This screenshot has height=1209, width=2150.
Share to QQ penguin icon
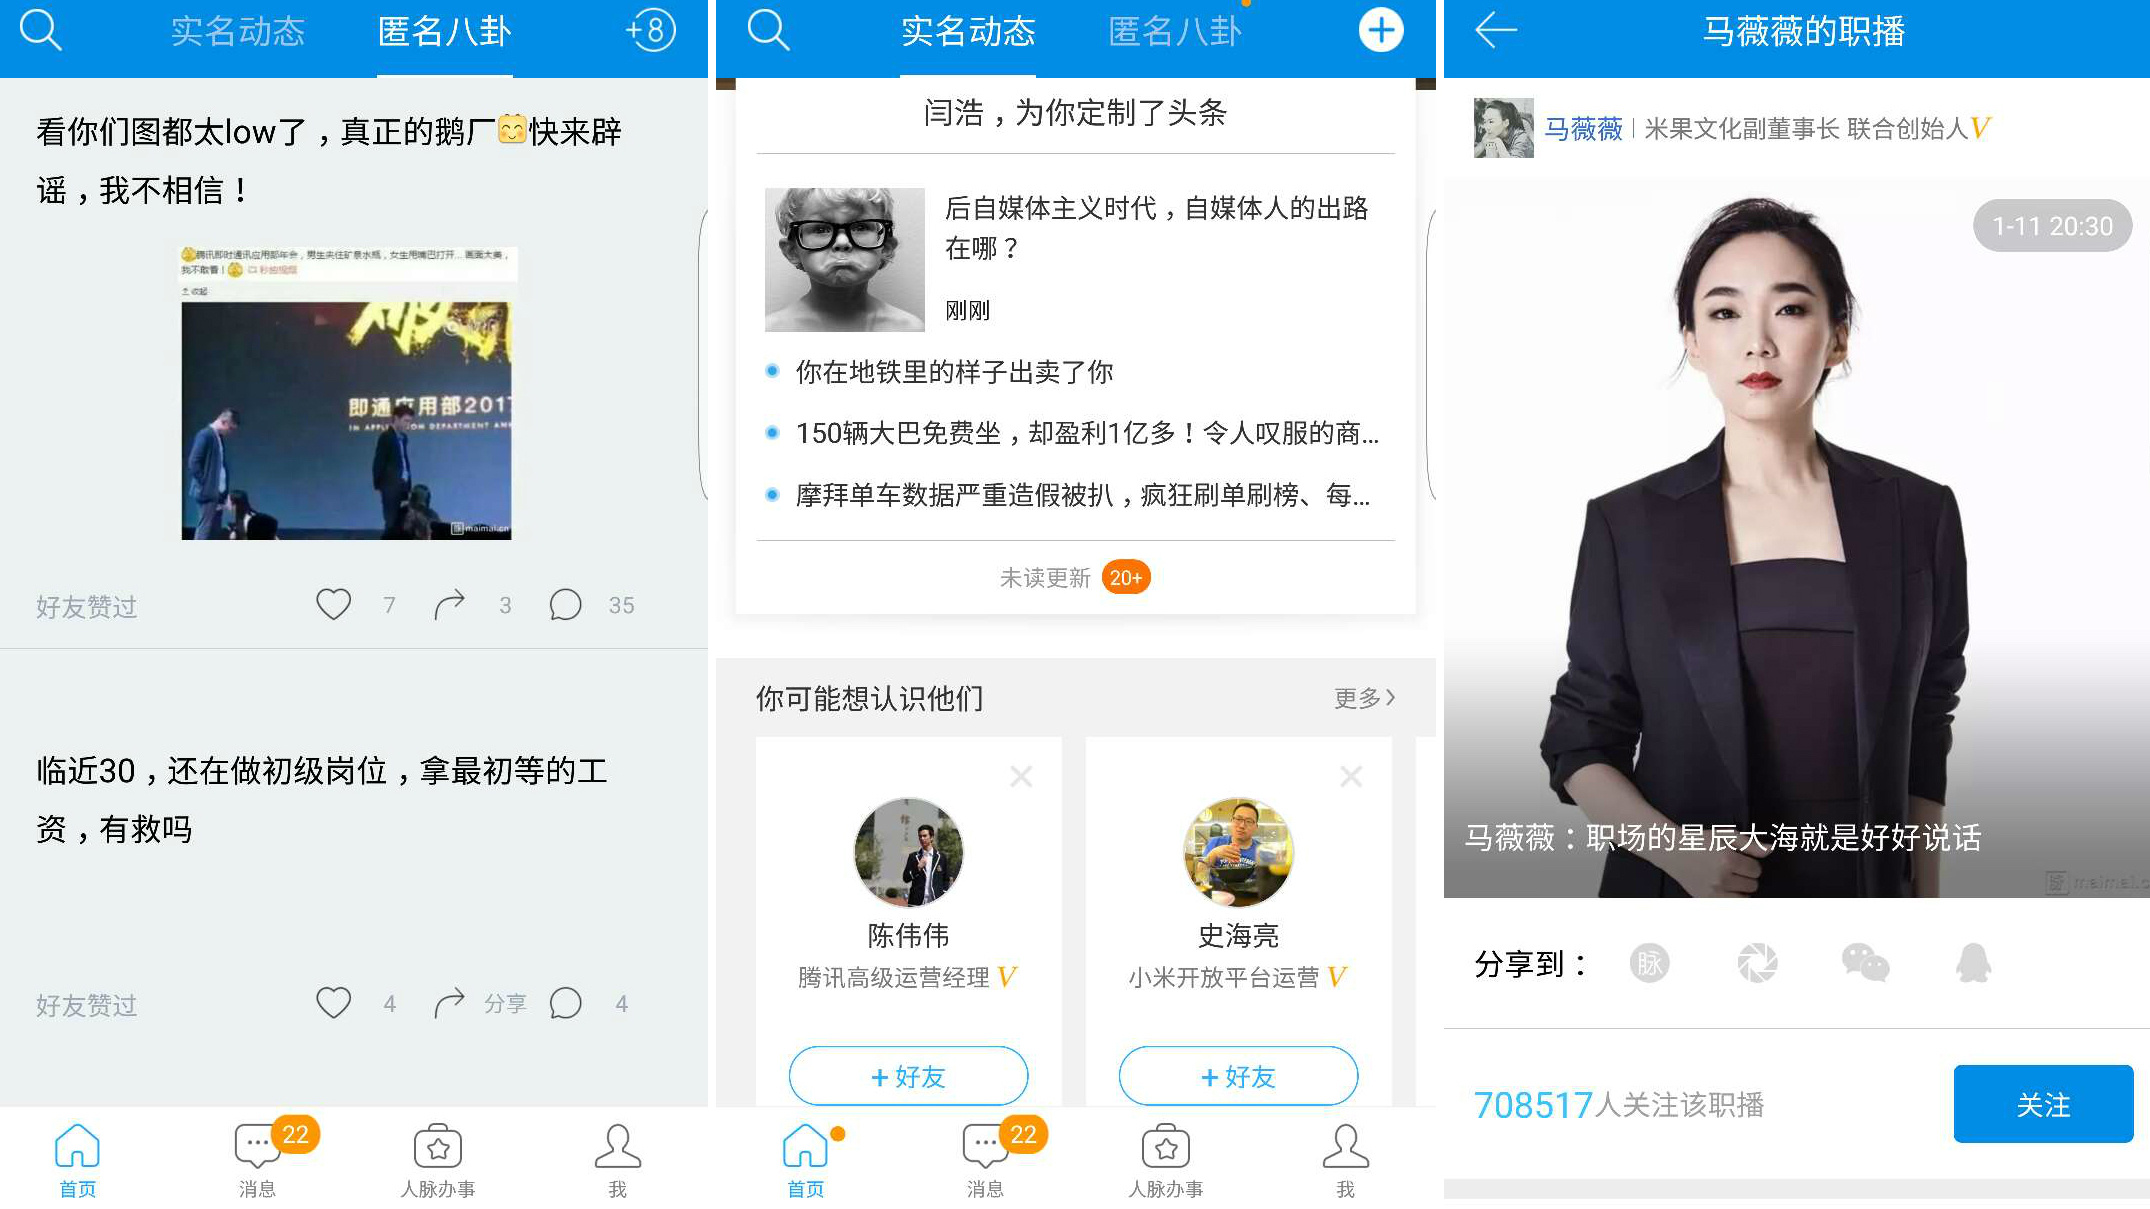1973,963
